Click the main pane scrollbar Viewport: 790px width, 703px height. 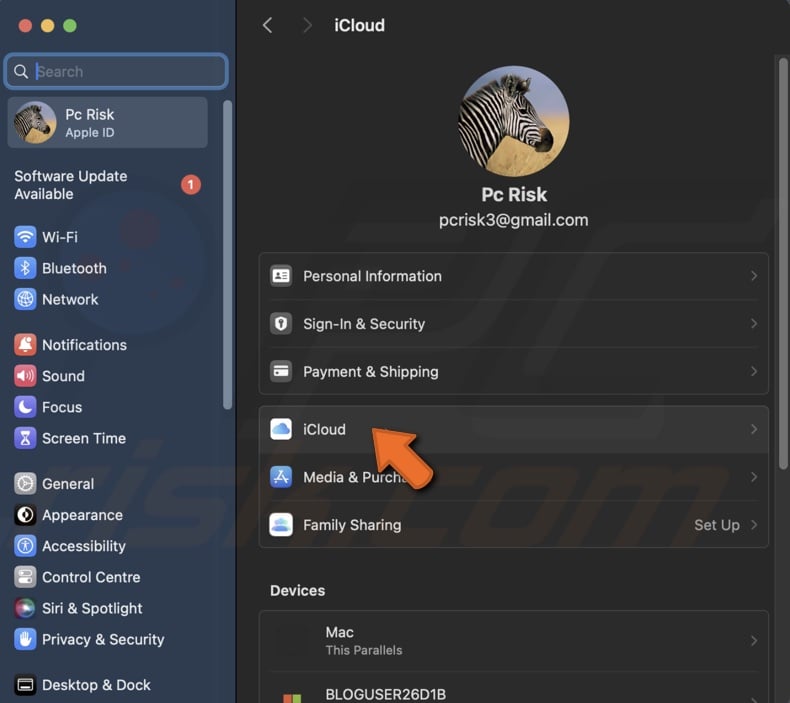(x=783, y=264)
